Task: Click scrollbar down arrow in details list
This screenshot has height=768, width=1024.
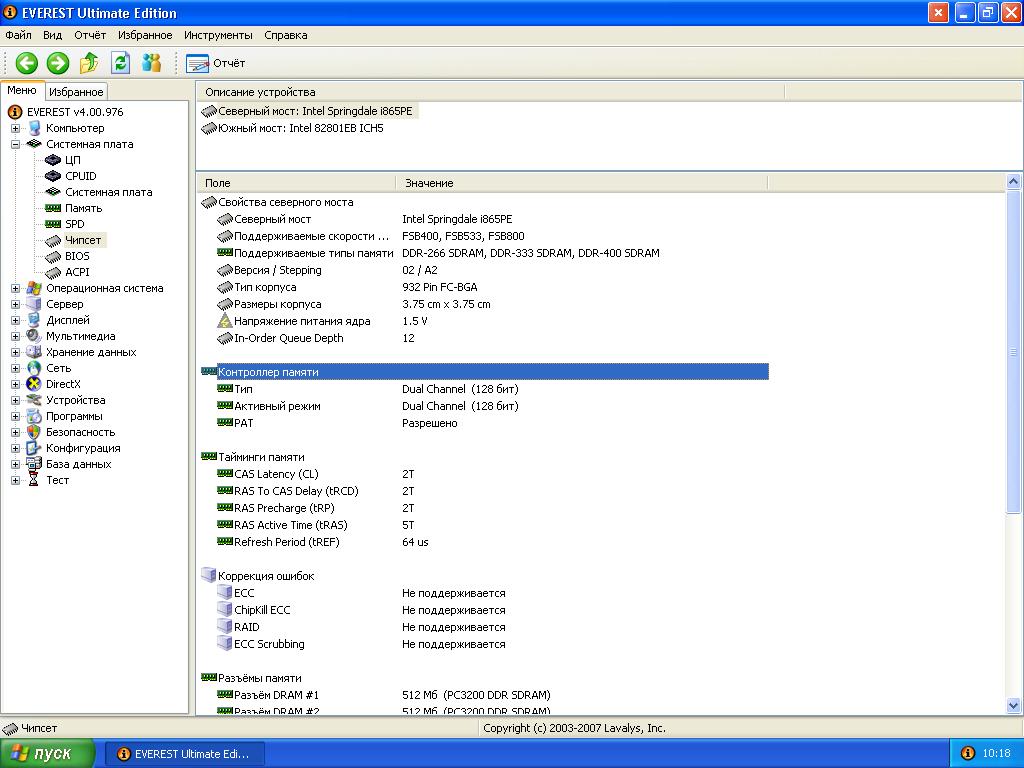Action: tap(1013, 706)
